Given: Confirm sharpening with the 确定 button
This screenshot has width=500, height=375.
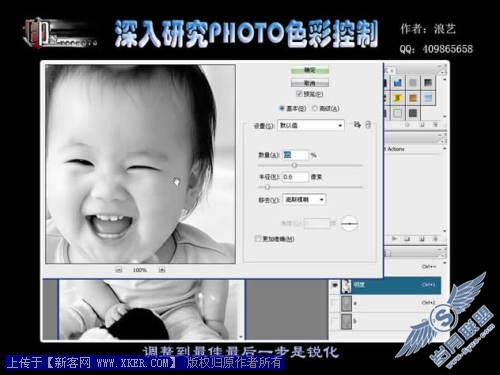Looking at the screenshot, I should (310, 70).
